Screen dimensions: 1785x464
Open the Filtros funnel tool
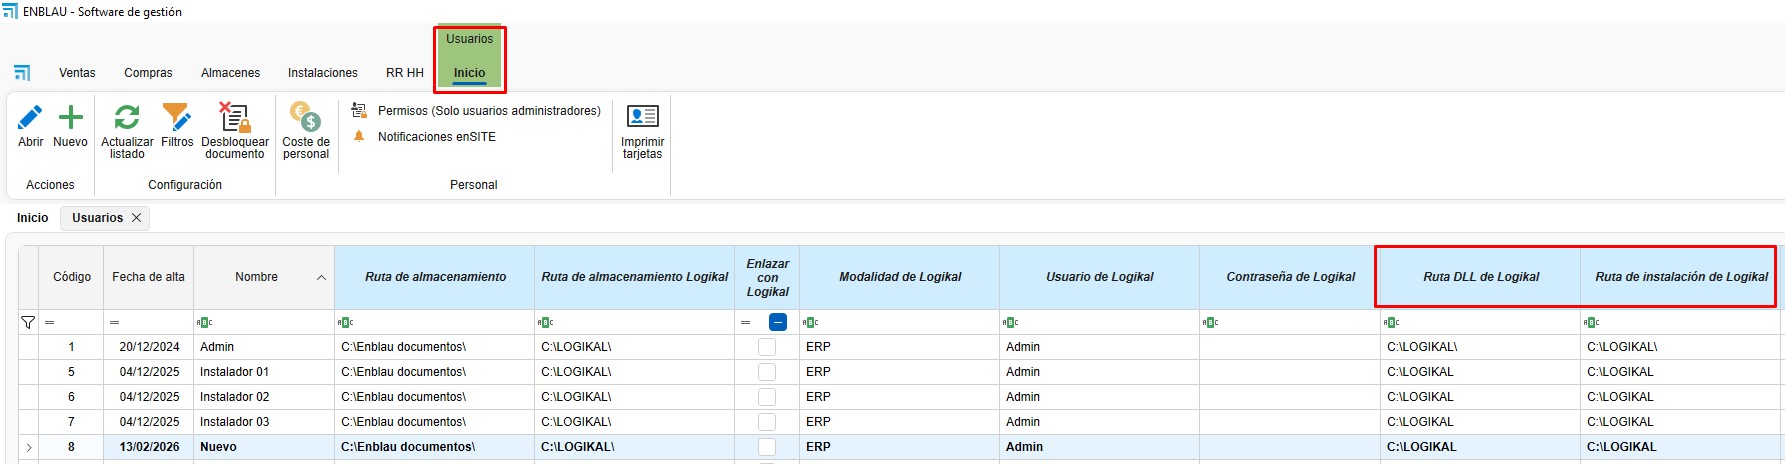[x=177, y=119]
